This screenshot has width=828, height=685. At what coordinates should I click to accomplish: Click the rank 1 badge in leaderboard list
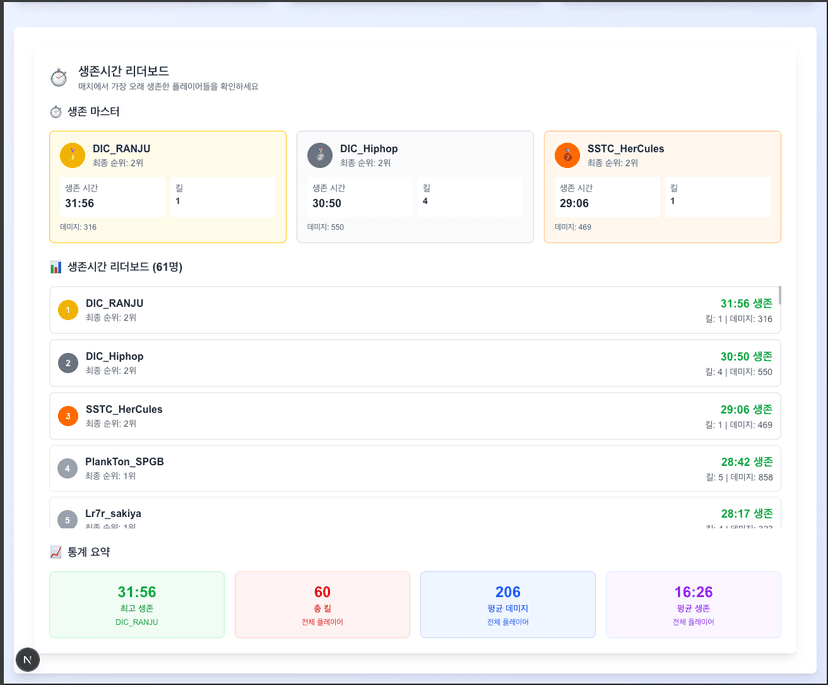click(68, 310)
